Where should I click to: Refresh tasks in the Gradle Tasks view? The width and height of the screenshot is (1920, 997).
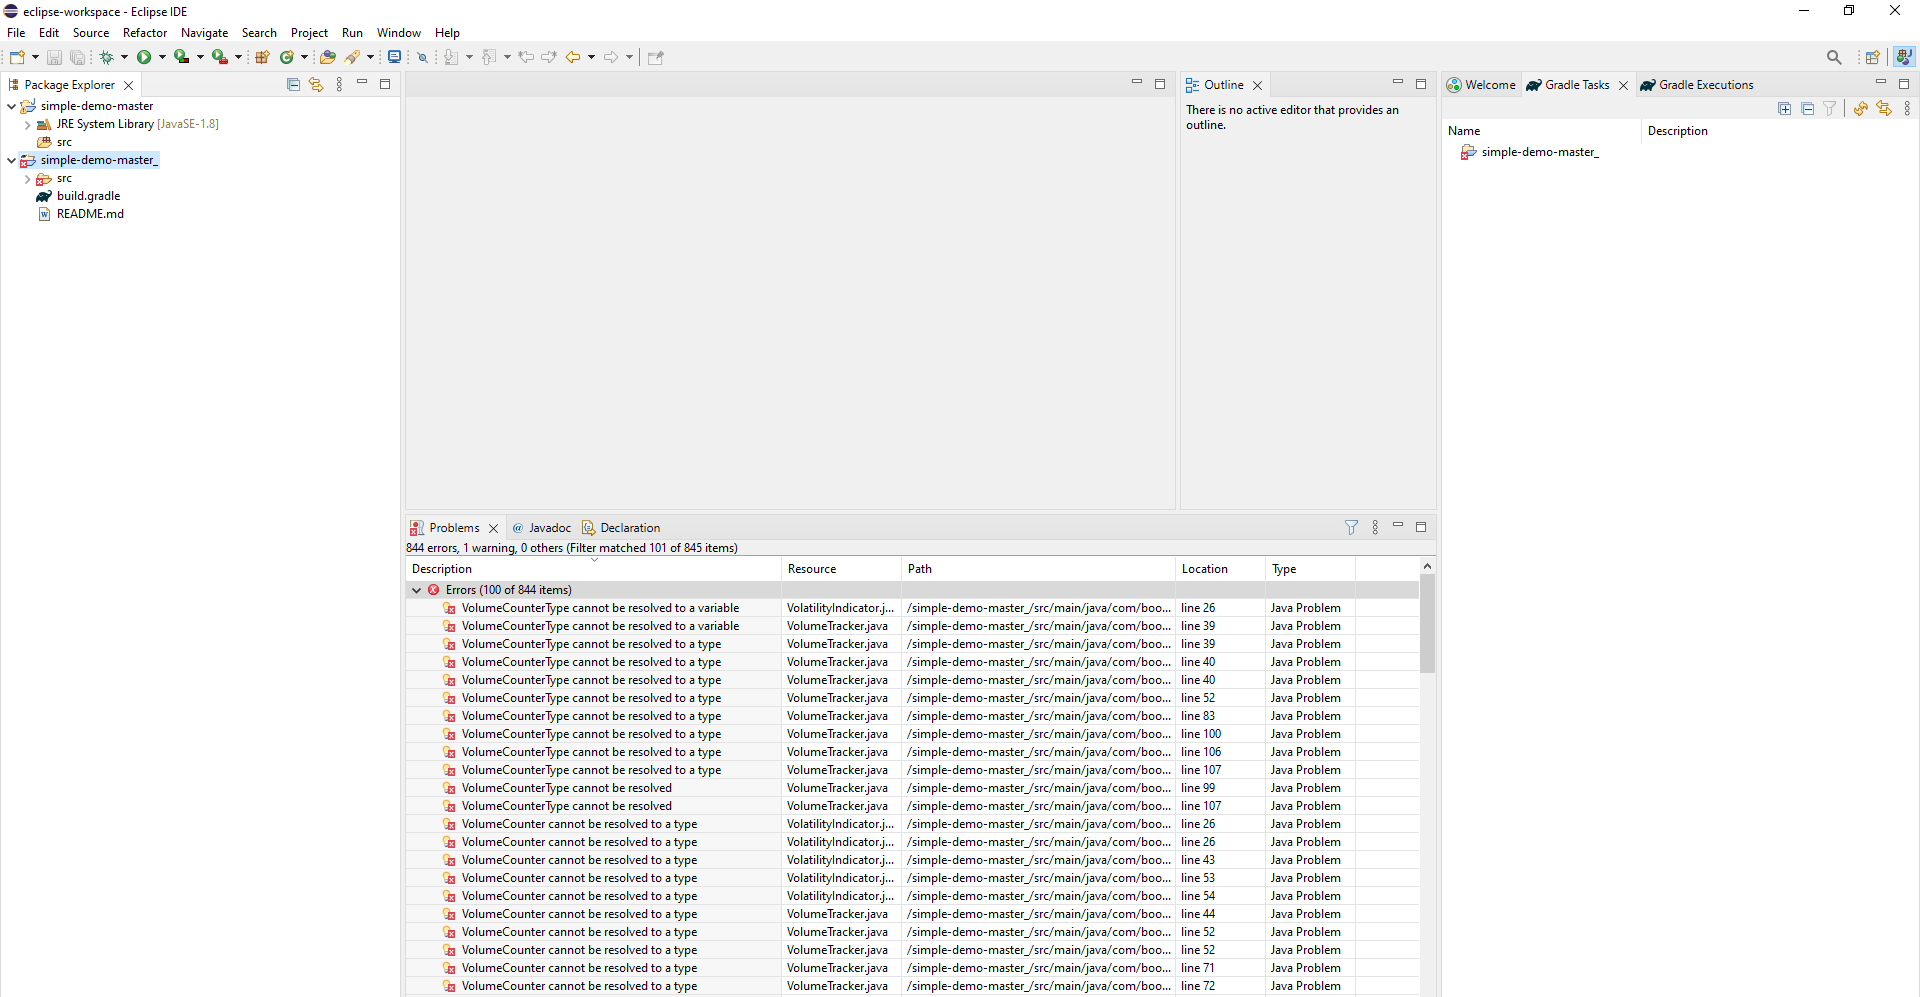(1860, 108)
